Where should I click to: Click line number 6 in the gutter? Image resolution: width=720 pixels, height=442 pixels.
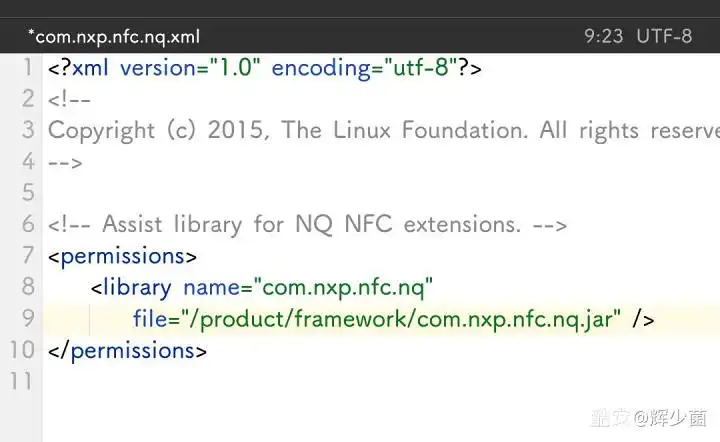click(27, 224)
